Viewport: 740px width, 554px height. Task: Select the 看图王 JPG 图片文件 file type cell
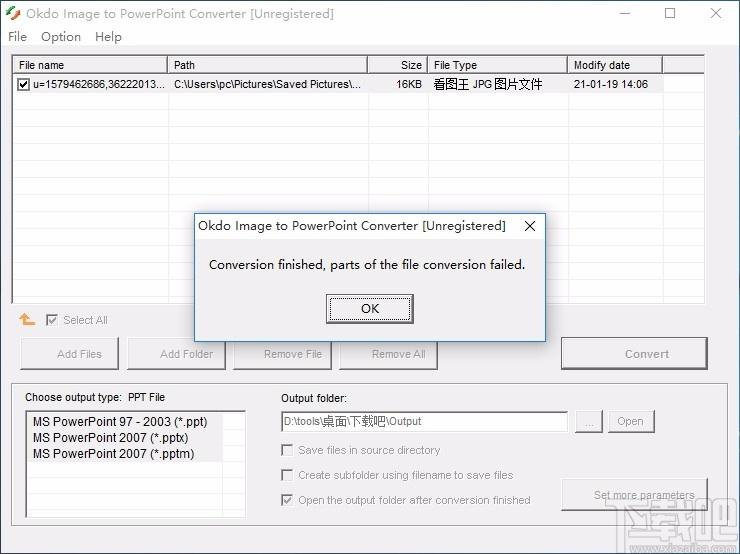point(488,84)
